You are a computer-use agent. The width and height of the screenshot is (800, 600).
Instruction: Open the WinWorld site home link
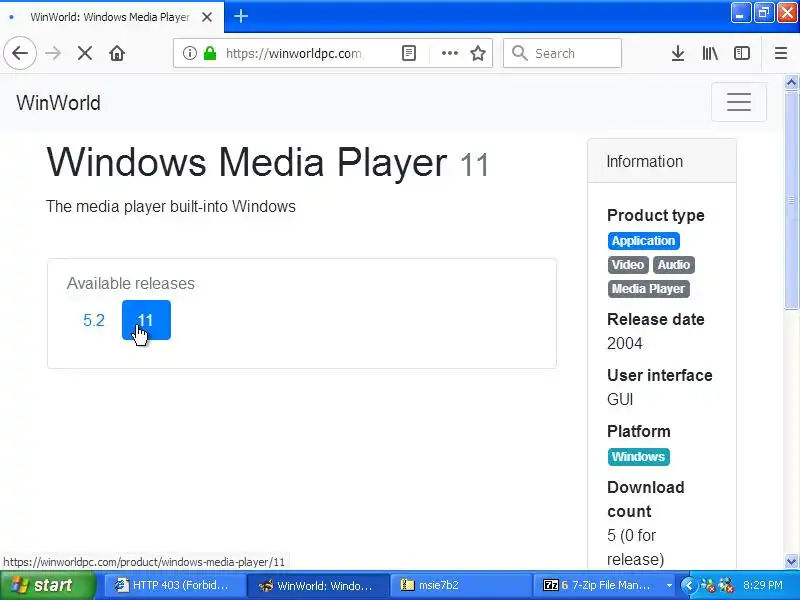click(58, 103)
